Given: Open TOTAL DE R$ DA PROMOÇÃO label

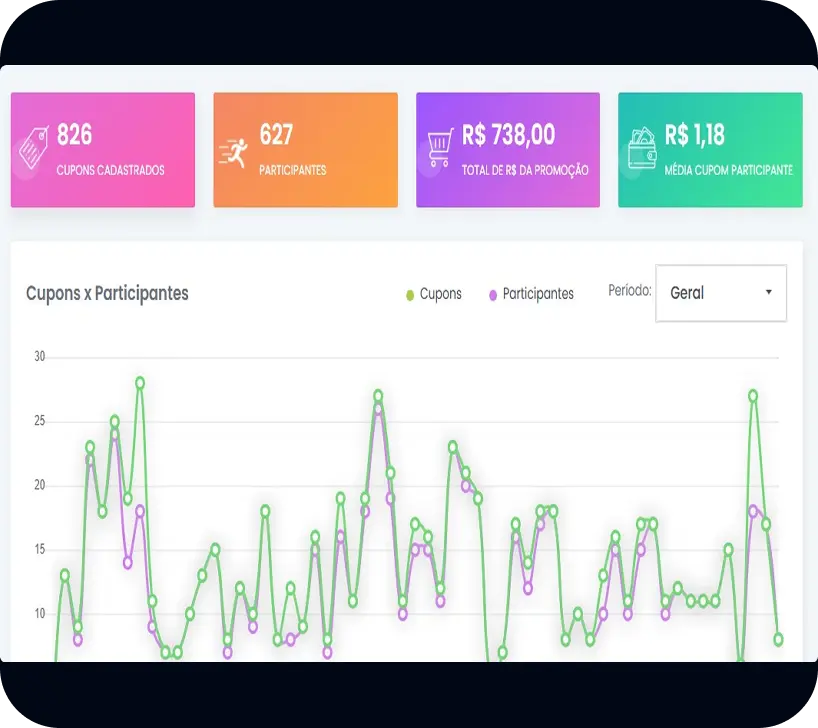Looking at the screenshot, I should [x=525, y=170].
